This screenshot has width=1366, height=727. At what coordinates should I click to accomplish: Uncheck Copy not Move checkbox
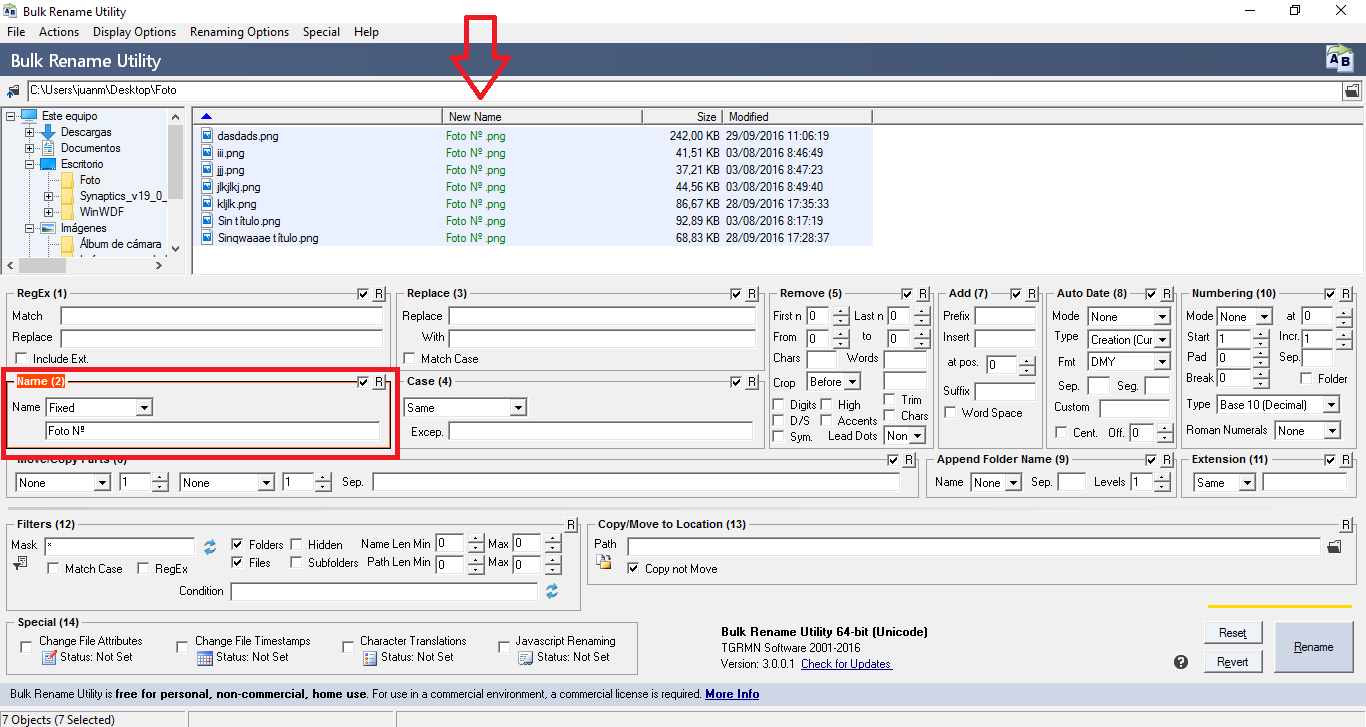click(633, 569)
